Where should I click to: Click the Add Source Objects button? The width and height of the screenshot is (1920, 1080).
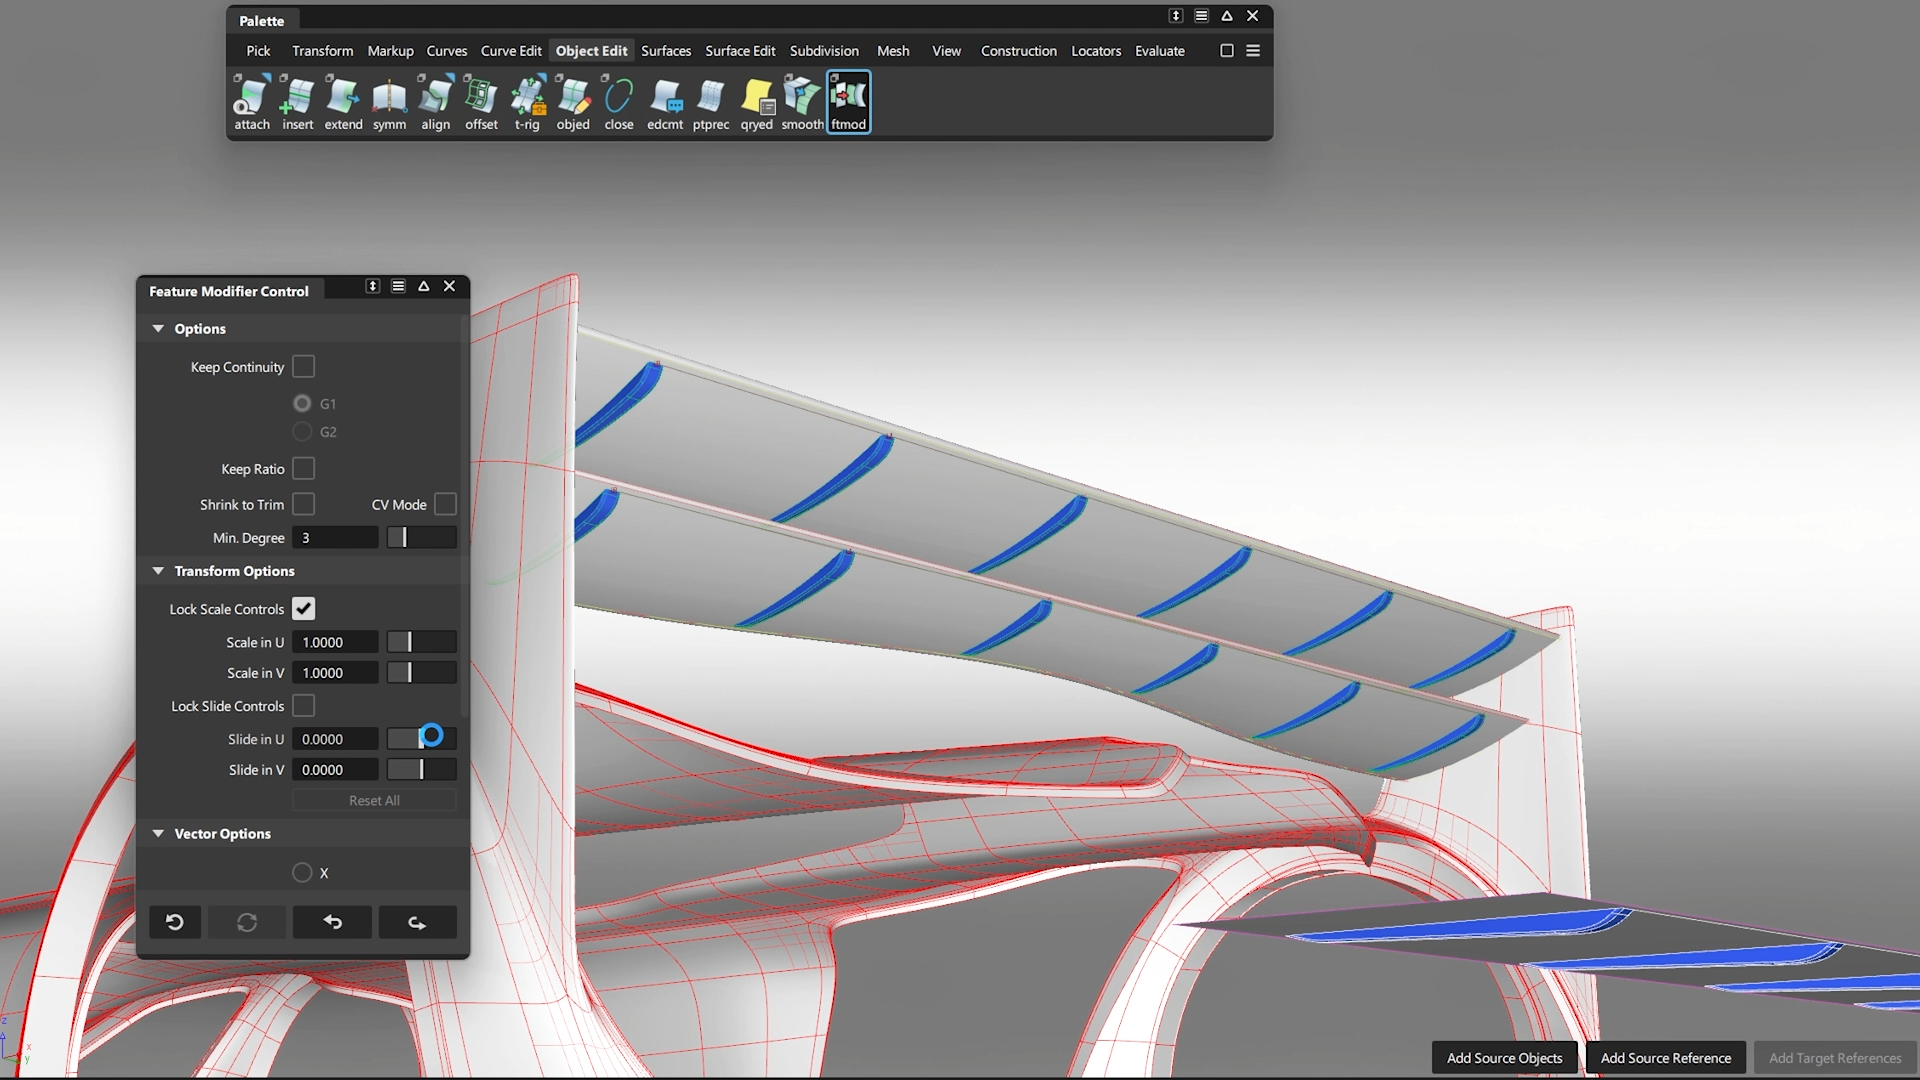pyautogui.click(x=1504, y=1058)
